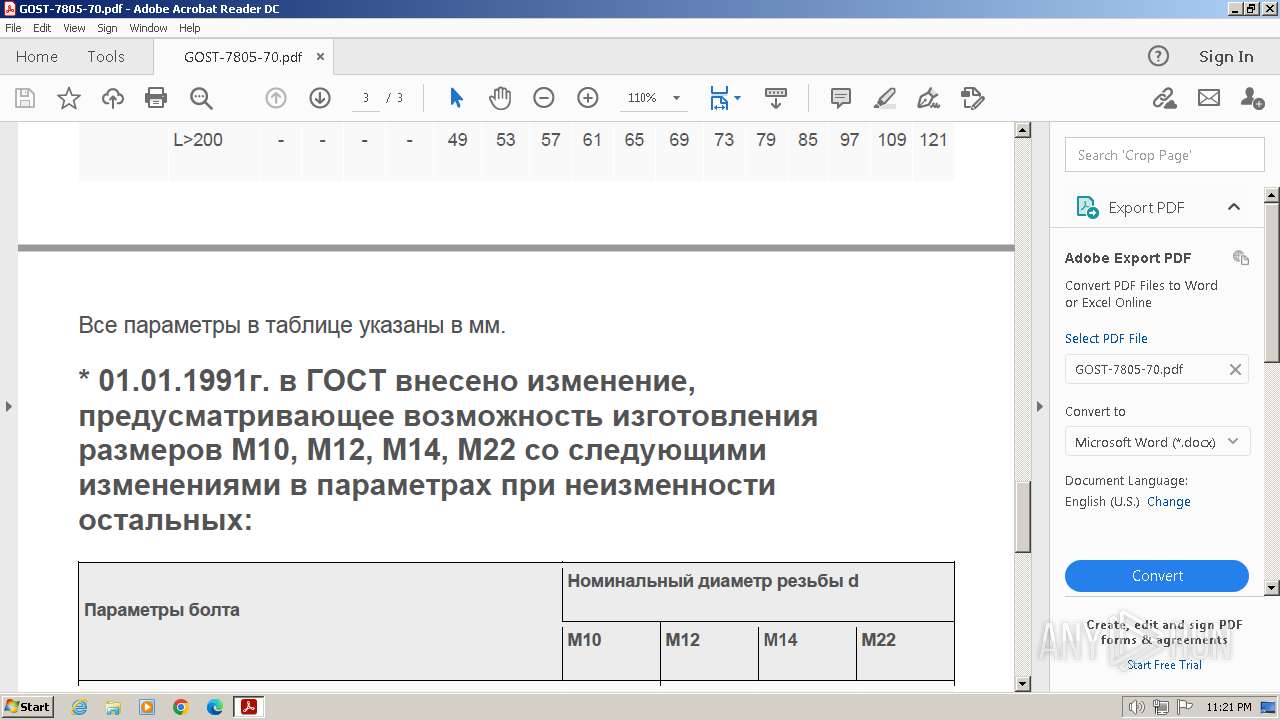Viewport: 1280px width, 720px height.
Task: Switch to the Home tab
Action: pyautogui.click(x=37, y=57)
